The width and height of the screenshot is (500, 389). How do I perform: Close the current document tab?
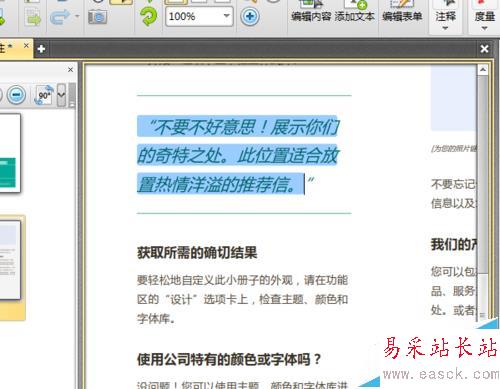click(x=26, y=46)
